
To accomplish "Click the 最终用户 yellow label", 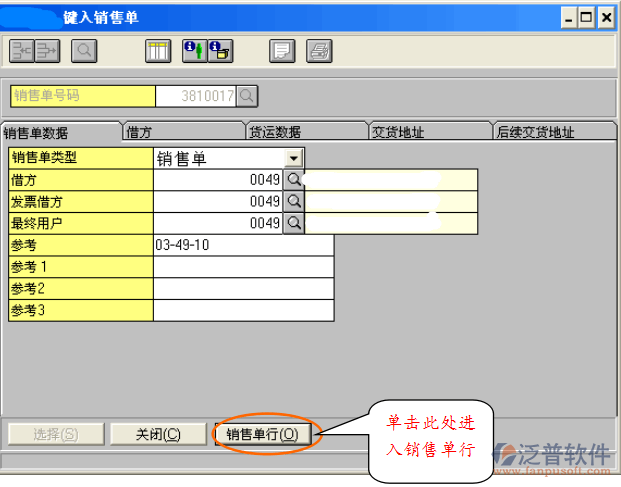I will tap(81, 223).
